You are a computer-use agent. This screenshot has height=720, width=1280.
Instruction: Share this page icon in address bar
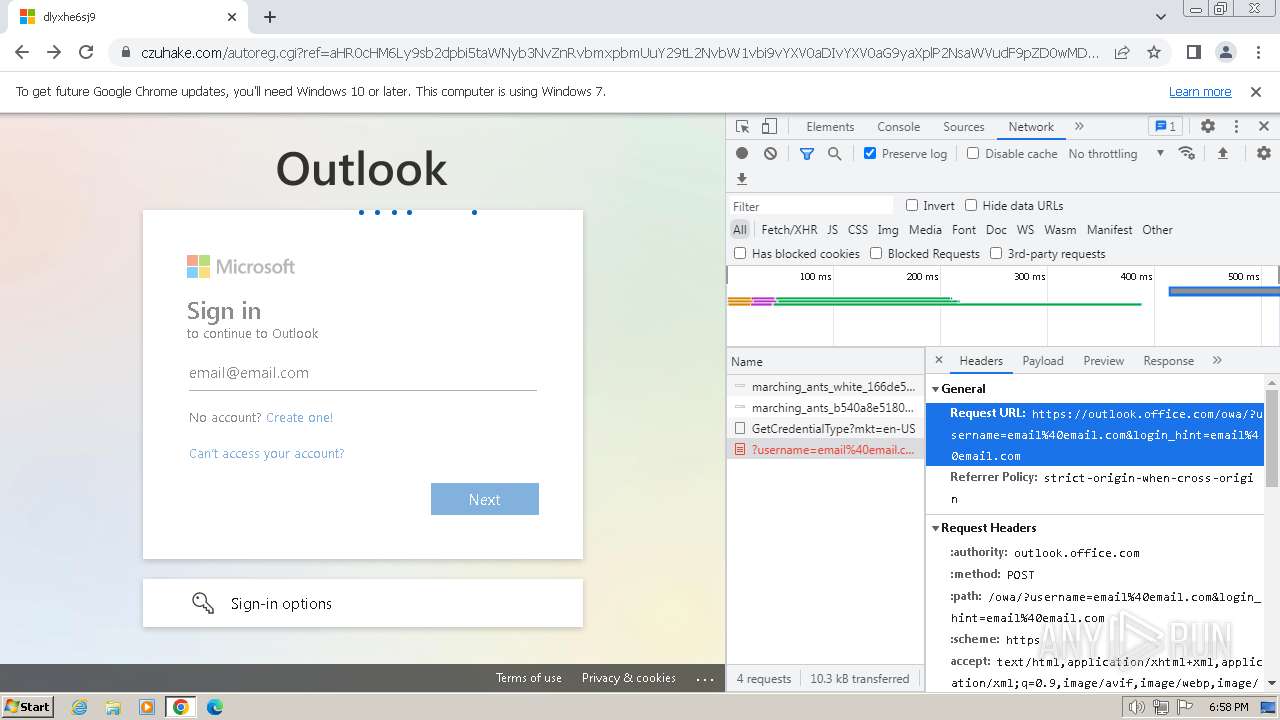(1122, 52)
